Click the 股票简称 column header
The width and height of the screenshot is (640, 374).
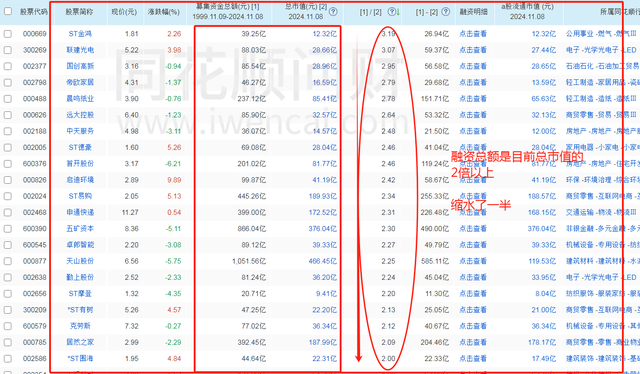[x=80, y=12]
